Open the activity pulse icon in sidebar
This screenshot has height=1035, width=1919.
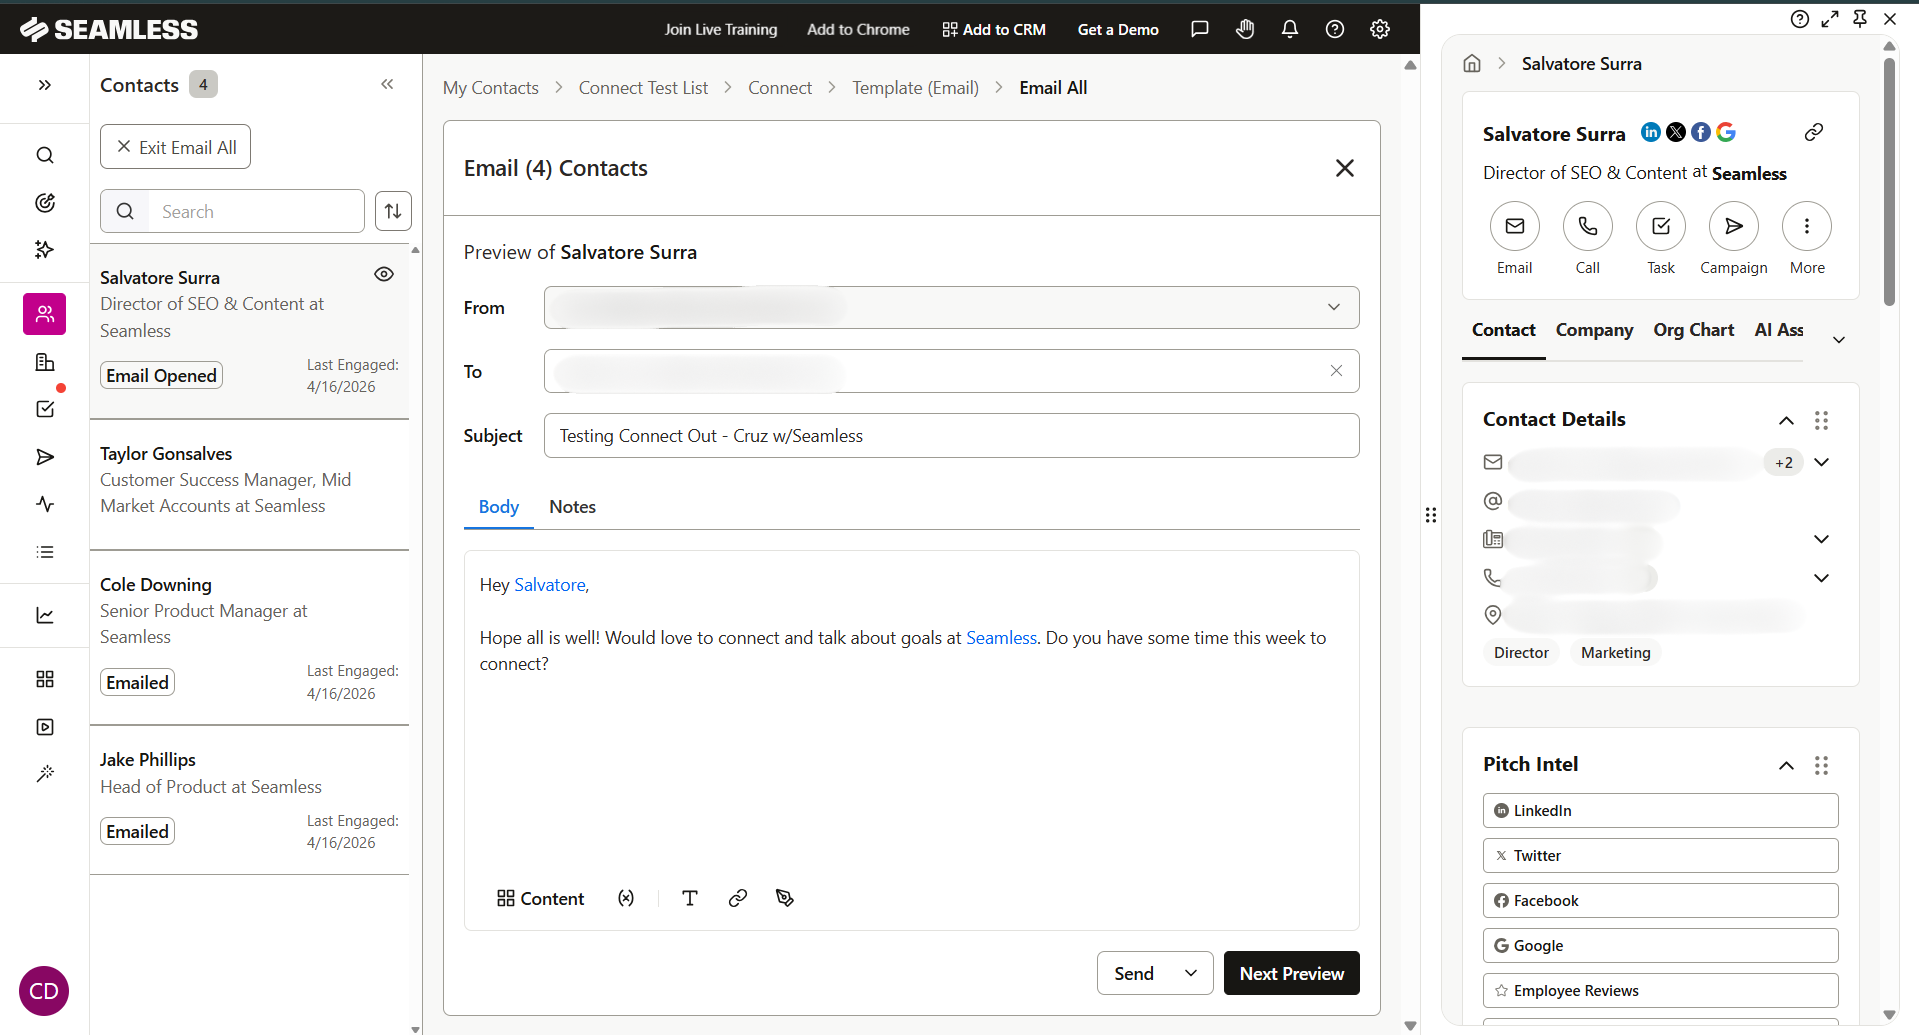click(x=44, y=504)
